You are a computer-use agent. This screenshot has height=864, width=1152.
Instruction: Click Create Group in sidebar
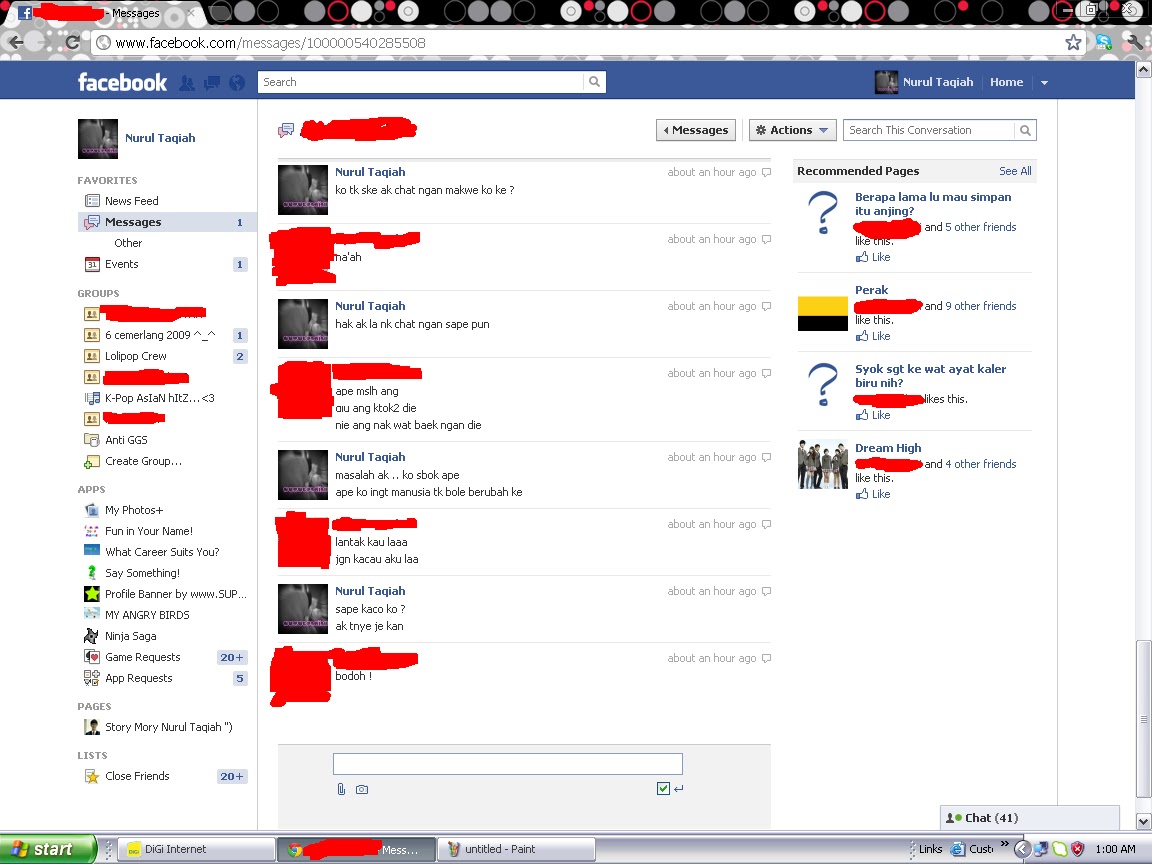pyautogui.click(x=143, y=461)
